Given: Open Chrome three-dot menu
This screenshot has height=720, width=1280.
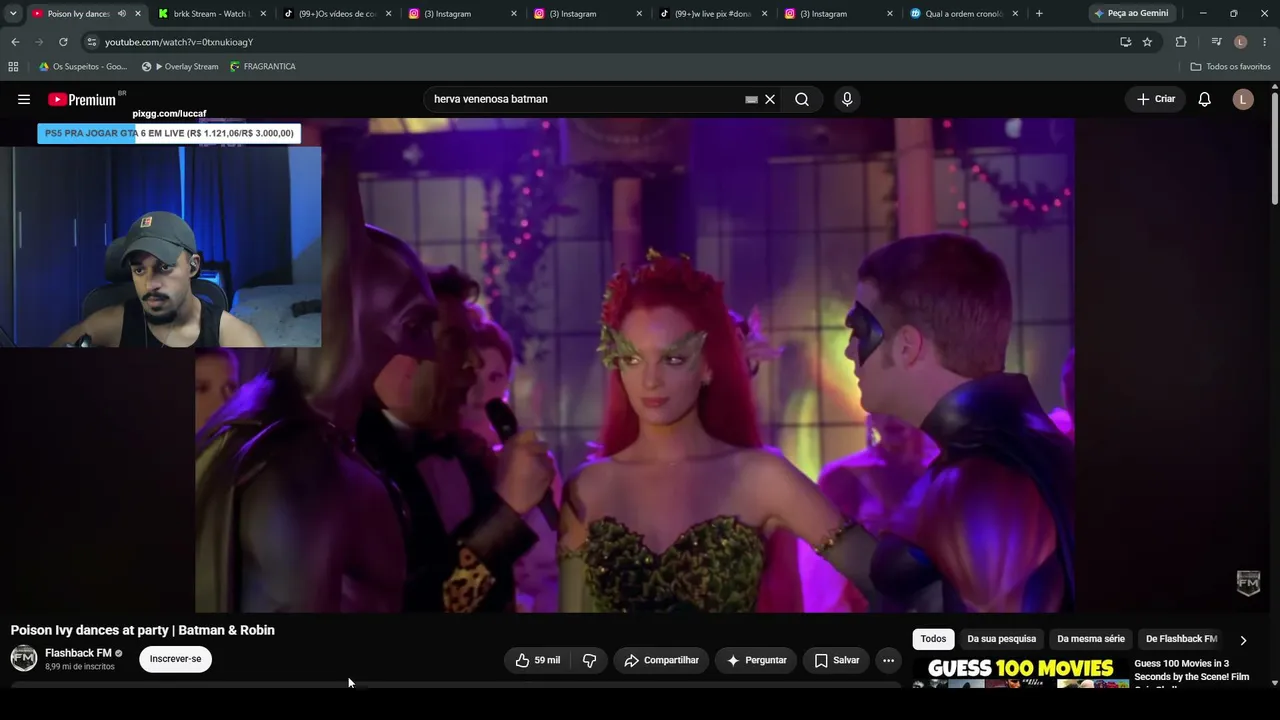Looking at the screenshot, I should coord(1265,42).
